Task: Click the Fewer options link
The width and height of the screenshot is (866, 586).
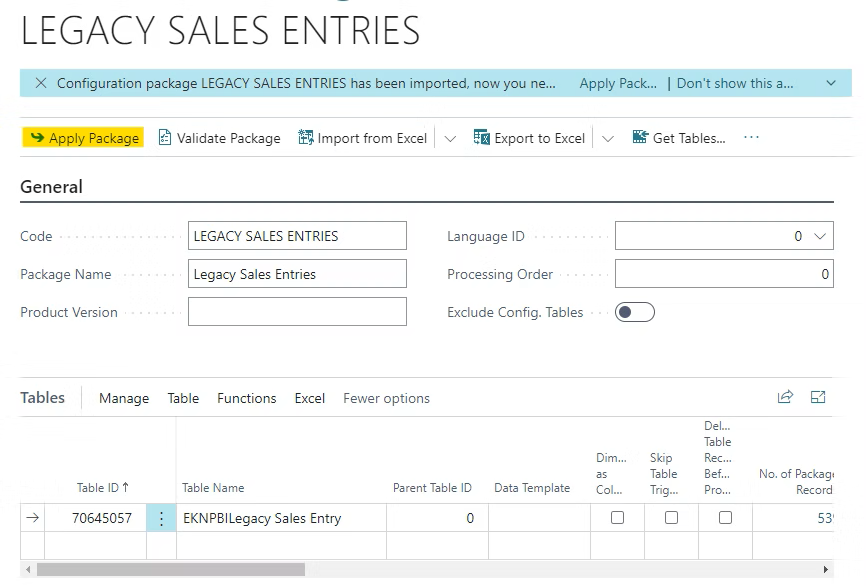Action: pyautogui.click(x=386, y=398)
